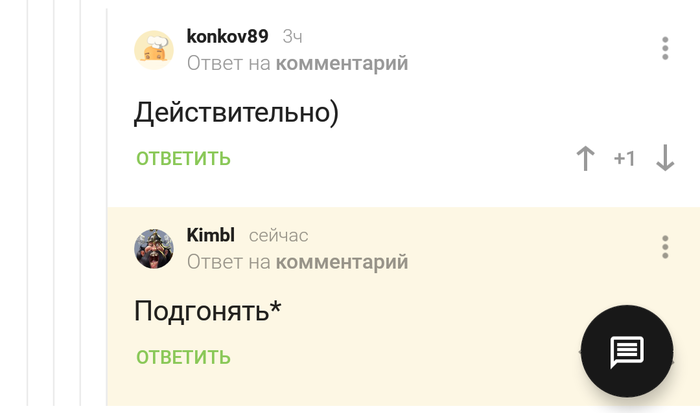Click konkov89's chef hat avatar
700x413 pixels.
point(154,50)
